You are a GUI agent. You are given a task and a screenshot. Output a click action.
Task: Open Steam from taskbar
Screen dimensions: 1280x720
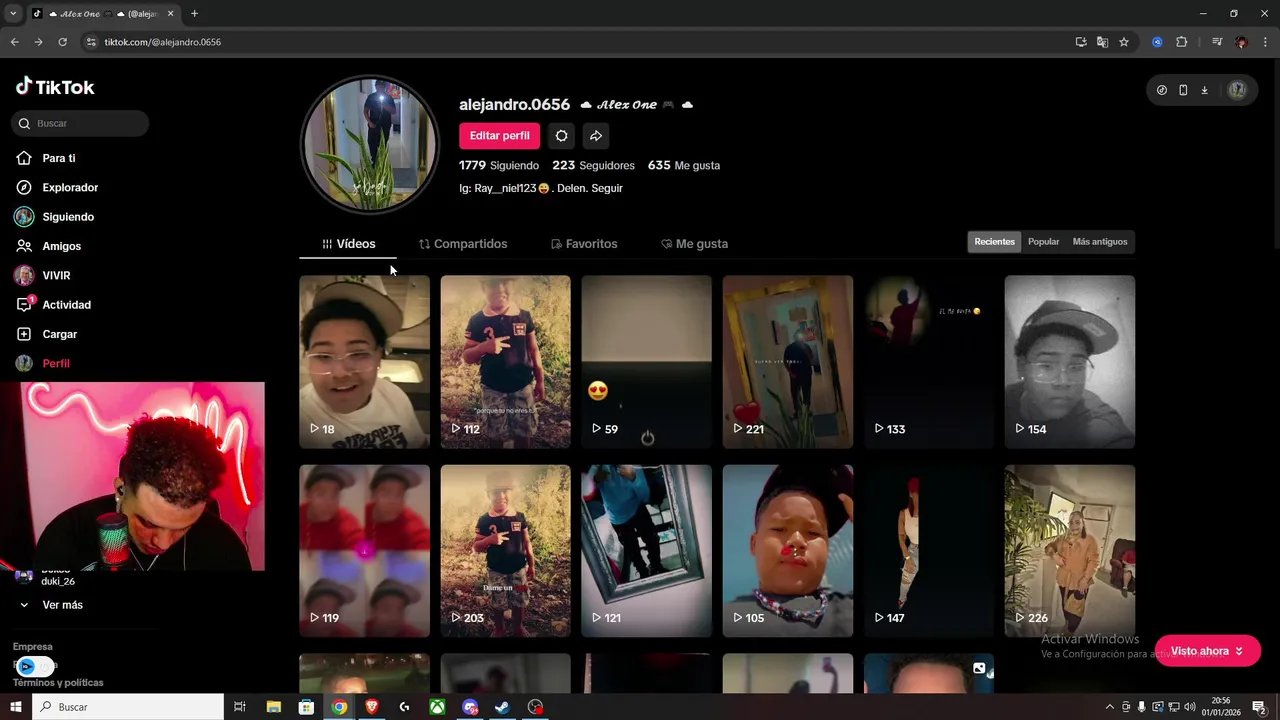tap(503, 707)
